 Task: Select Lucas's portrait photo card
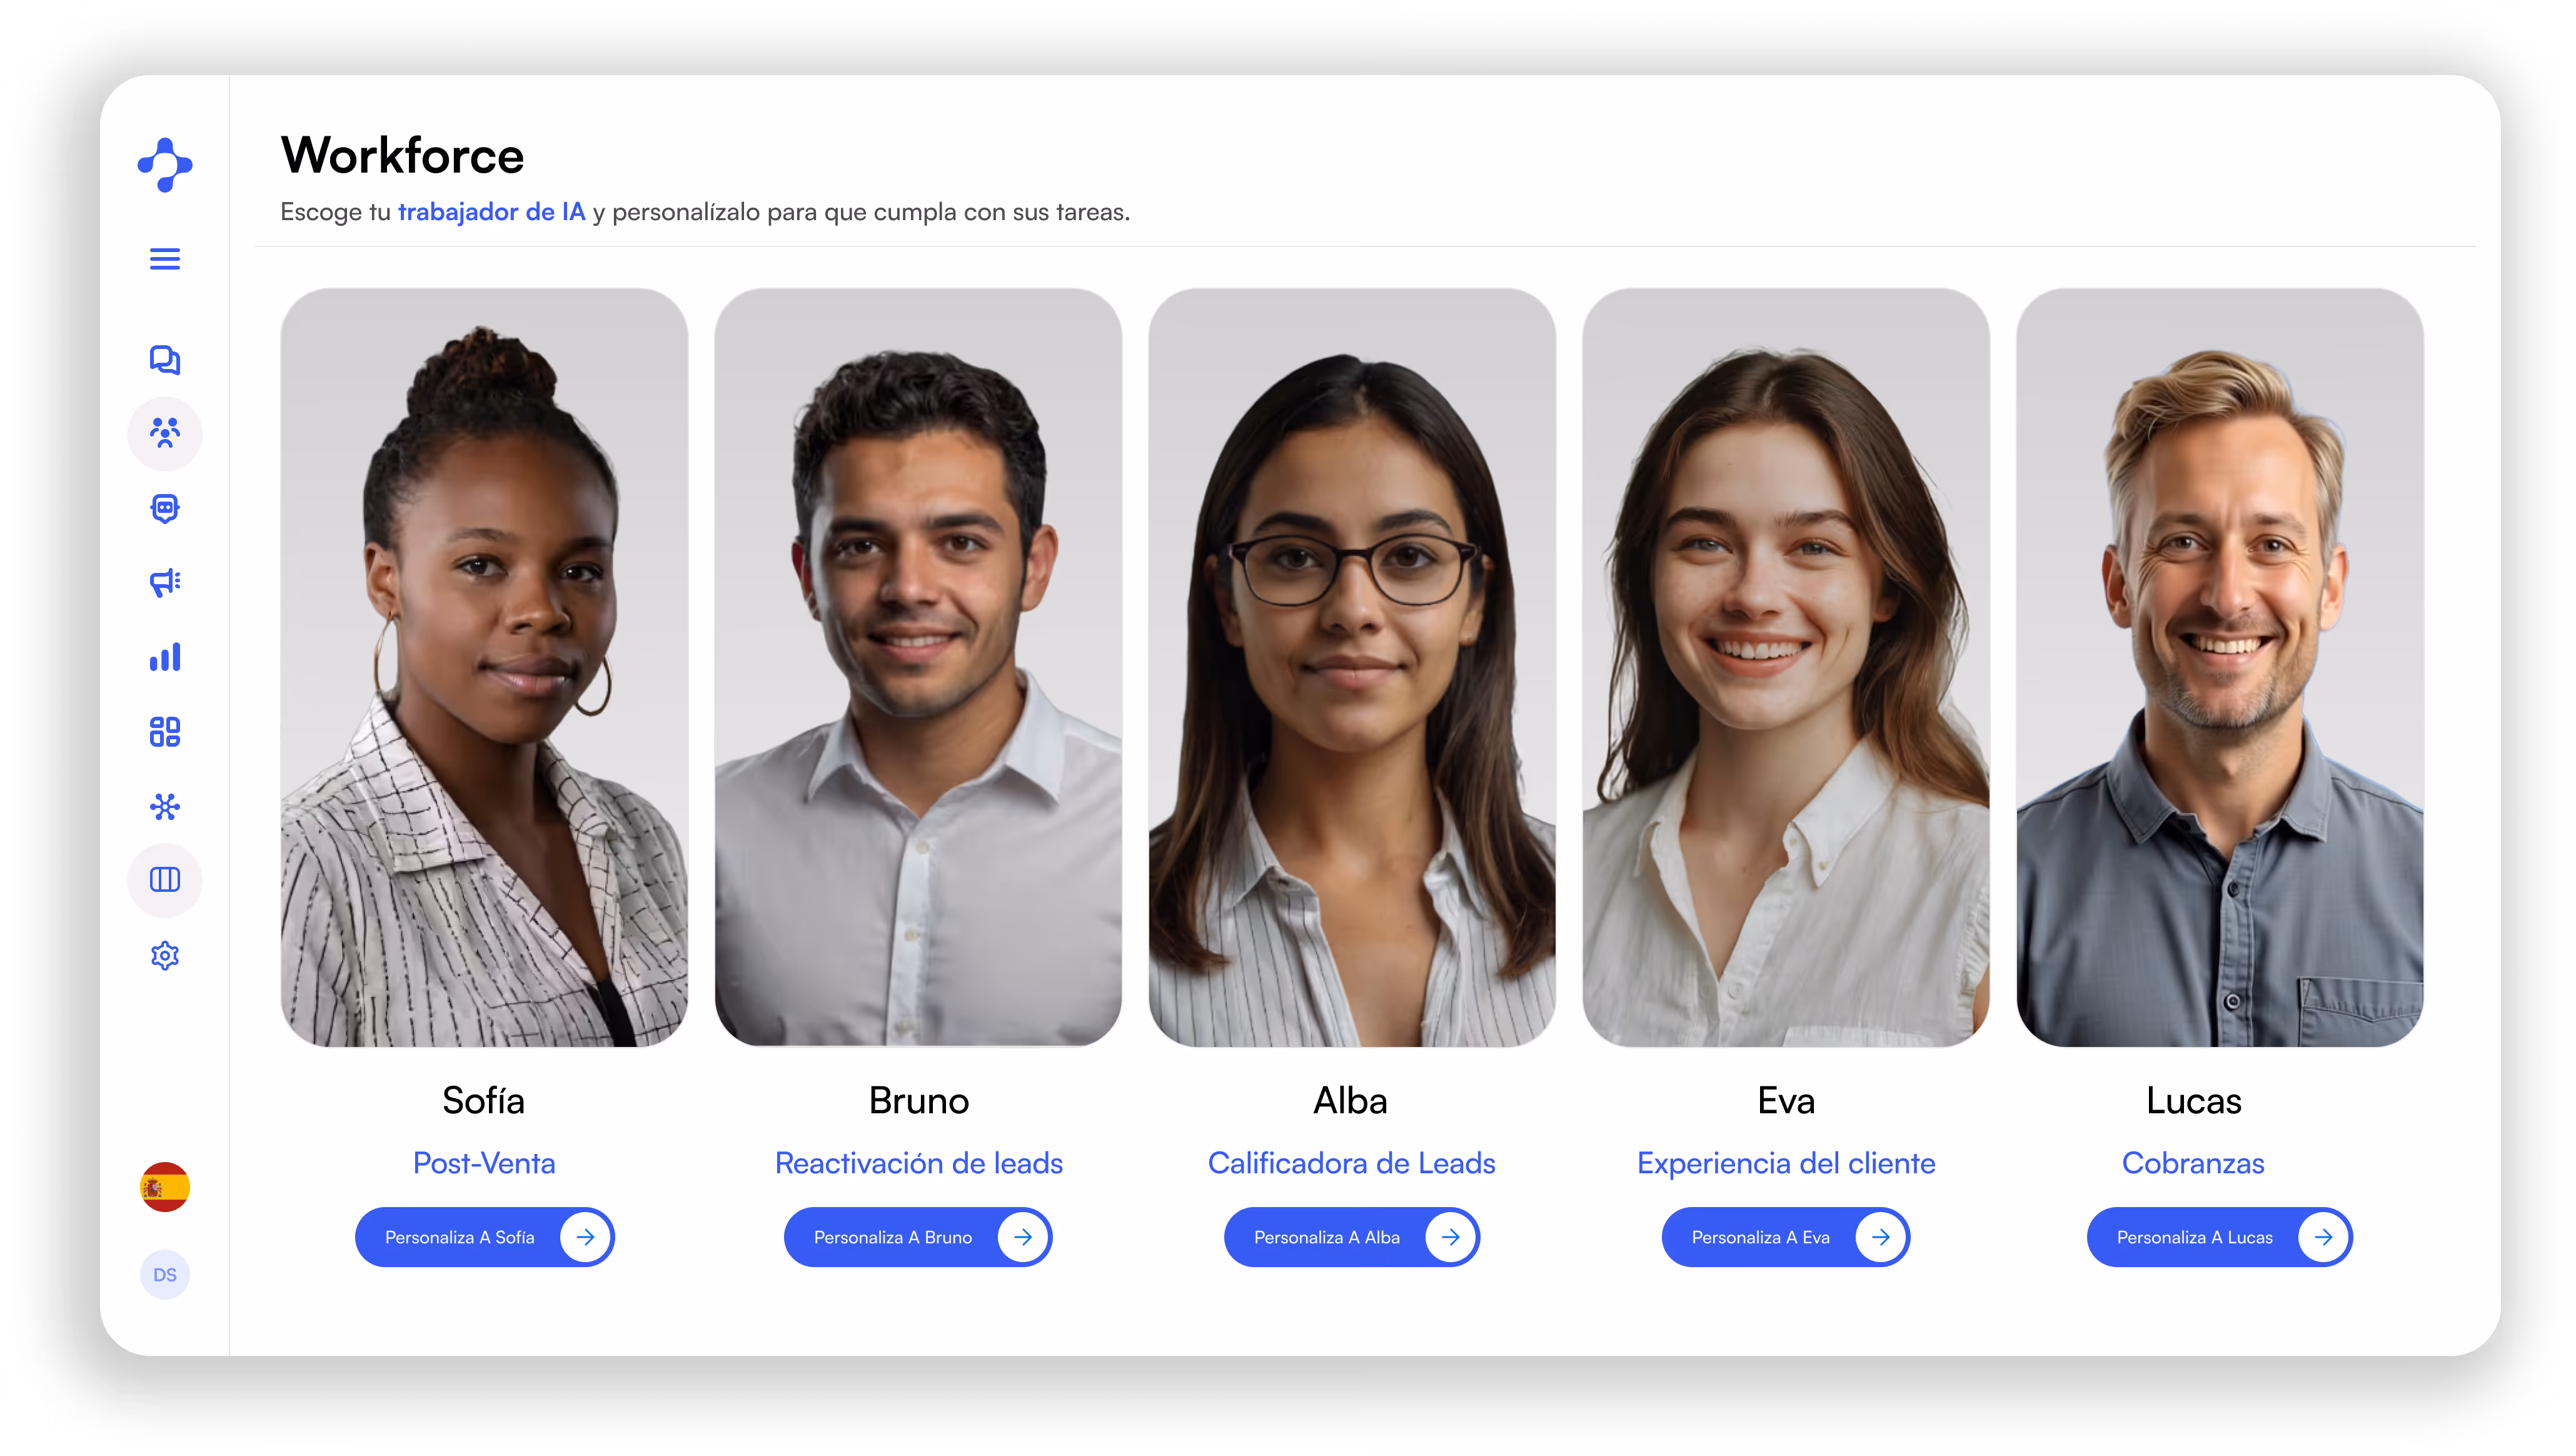[2220, 668]
